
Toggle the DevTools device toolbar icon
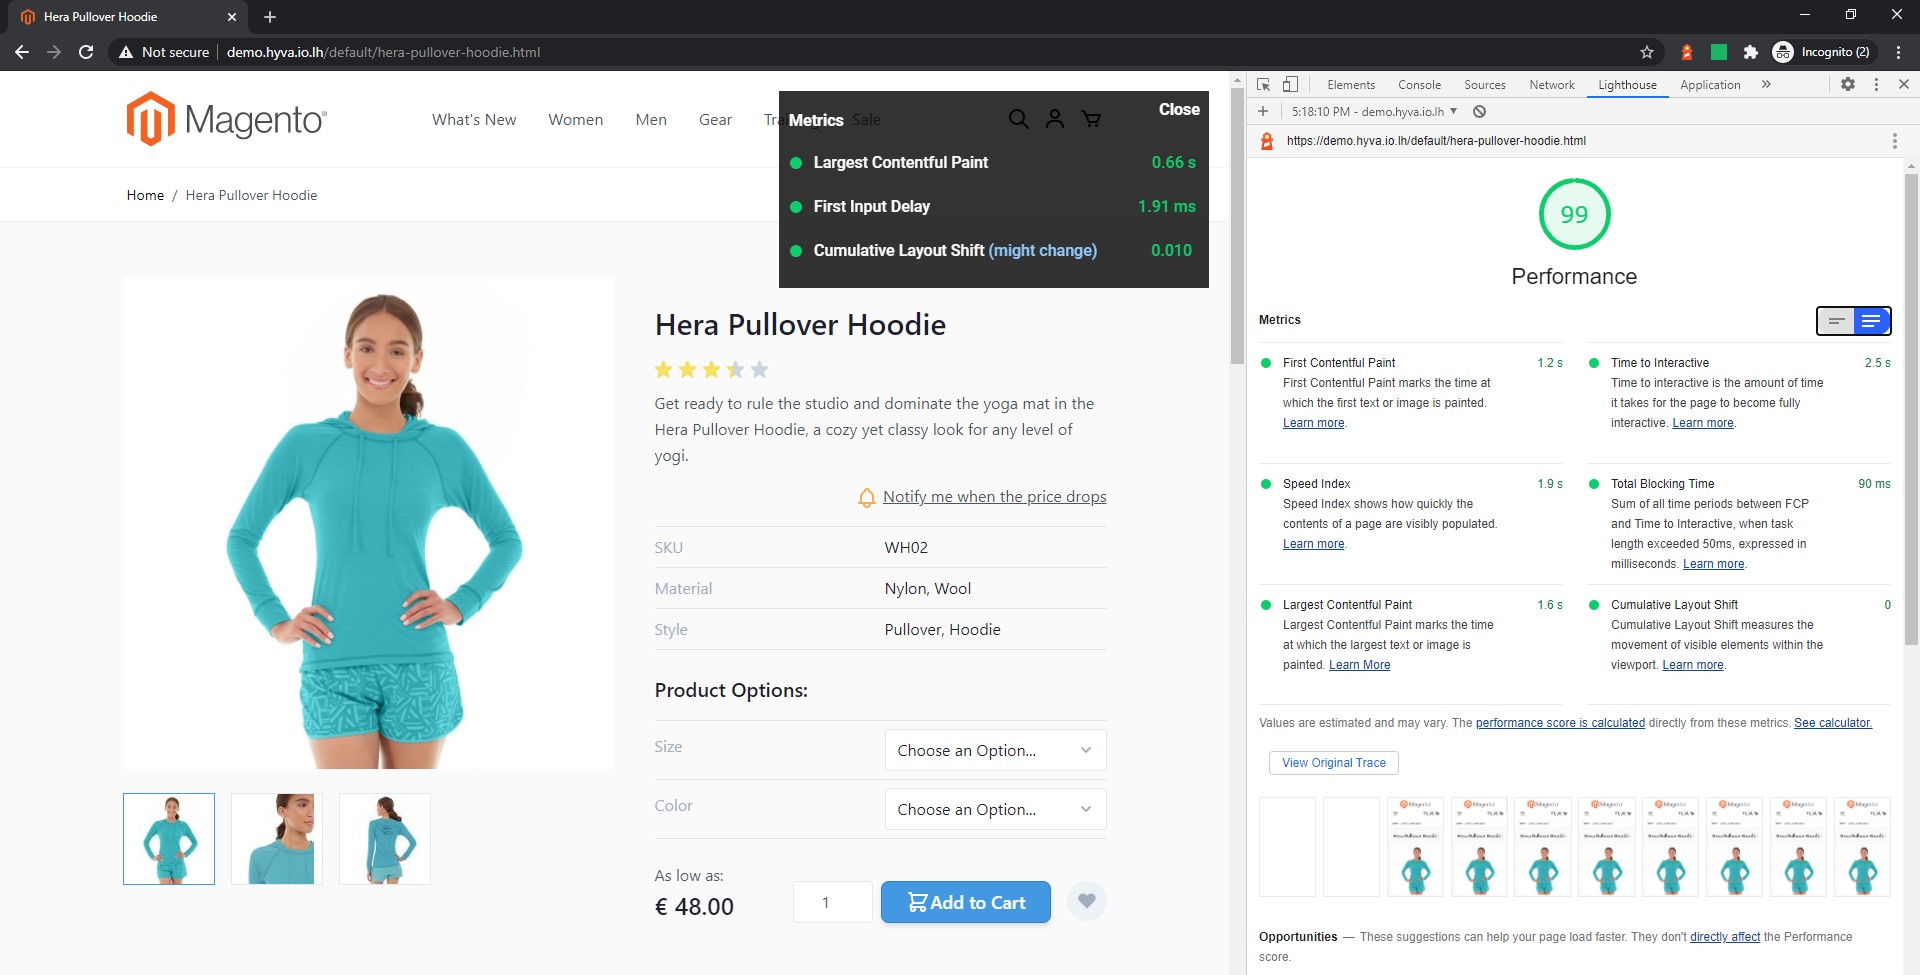click(1290, 85)
